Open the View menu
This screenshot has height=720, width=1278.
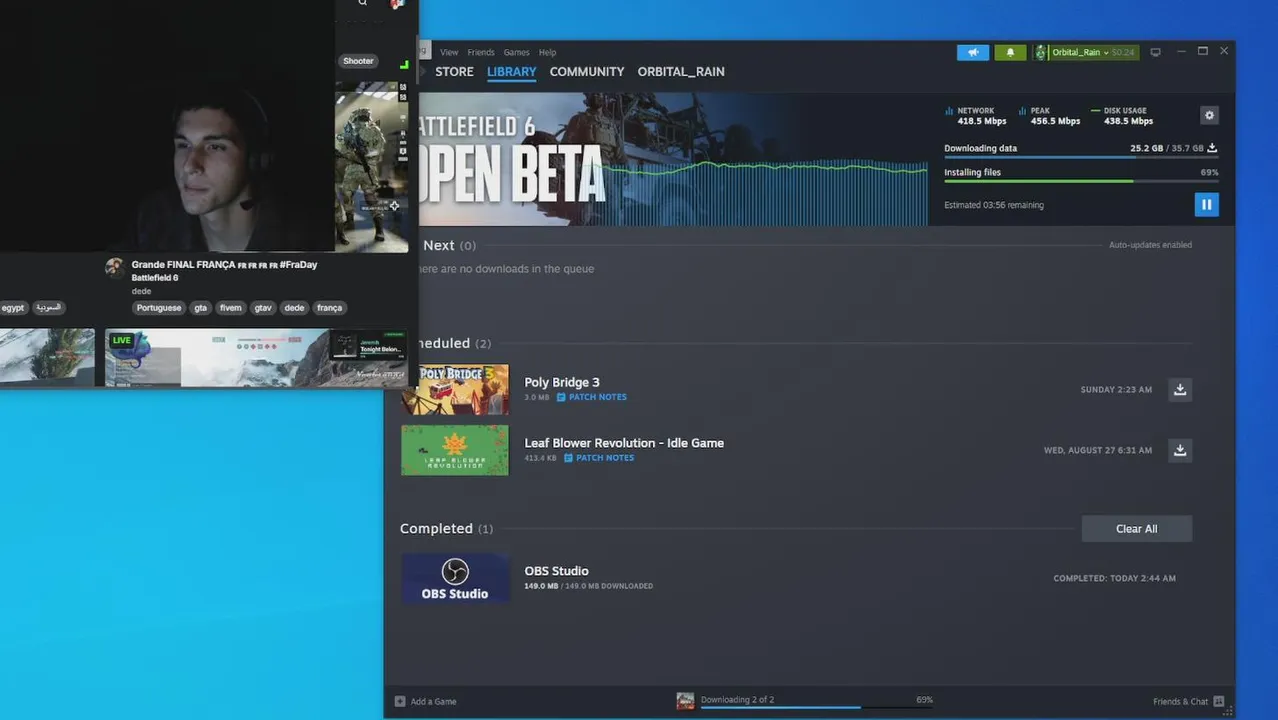[x=449, y=52]
